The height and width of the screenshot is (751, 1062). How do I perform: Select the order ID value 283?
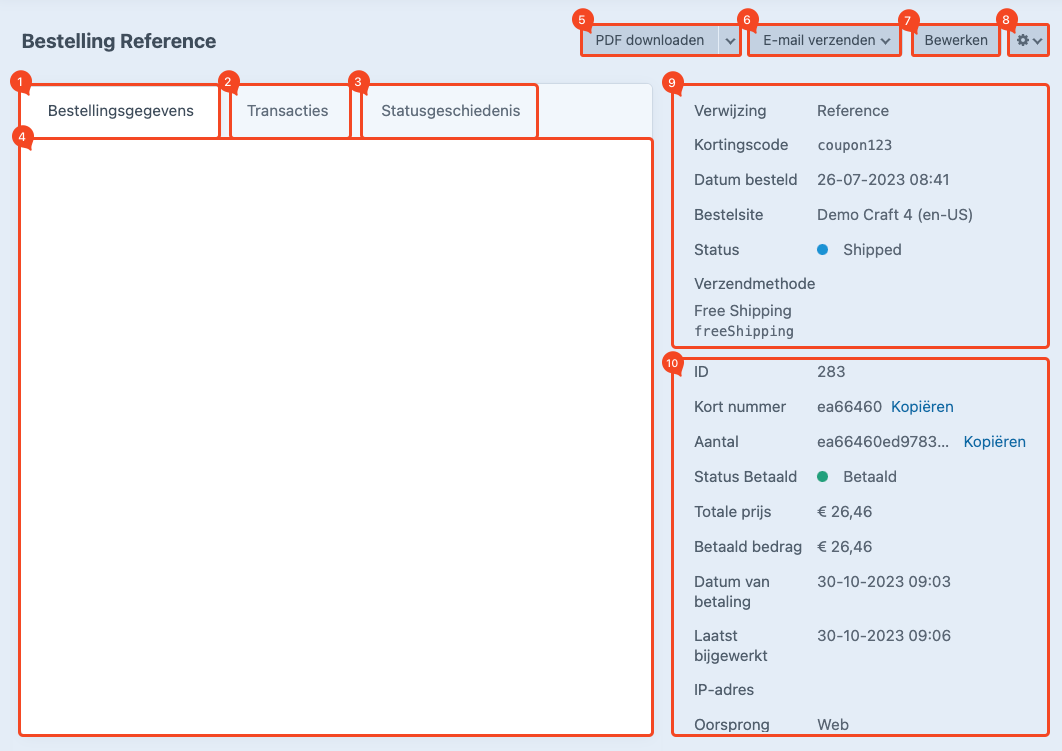click(831, 372)
